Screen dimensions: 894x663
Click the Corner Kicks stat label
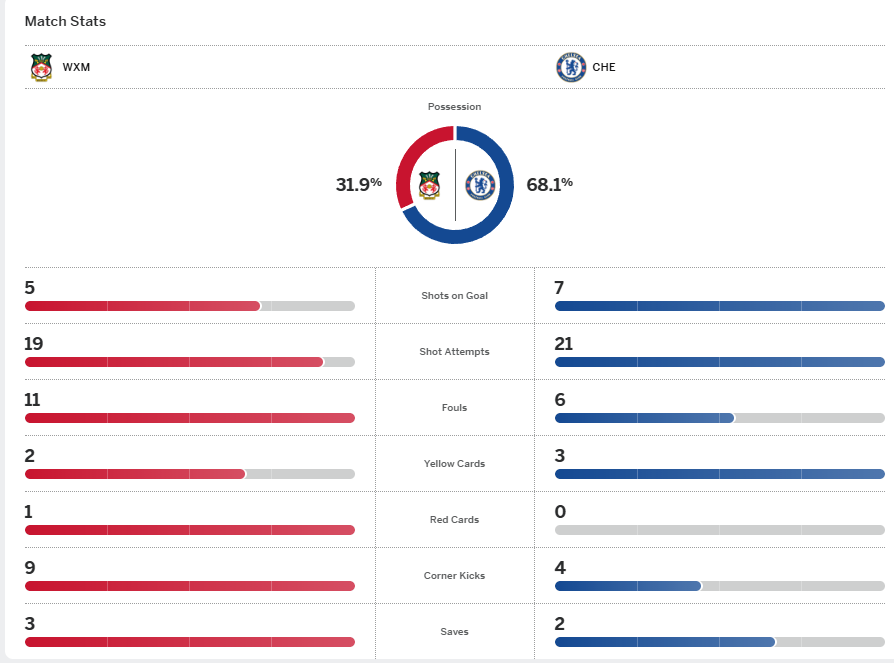(455, 576)
